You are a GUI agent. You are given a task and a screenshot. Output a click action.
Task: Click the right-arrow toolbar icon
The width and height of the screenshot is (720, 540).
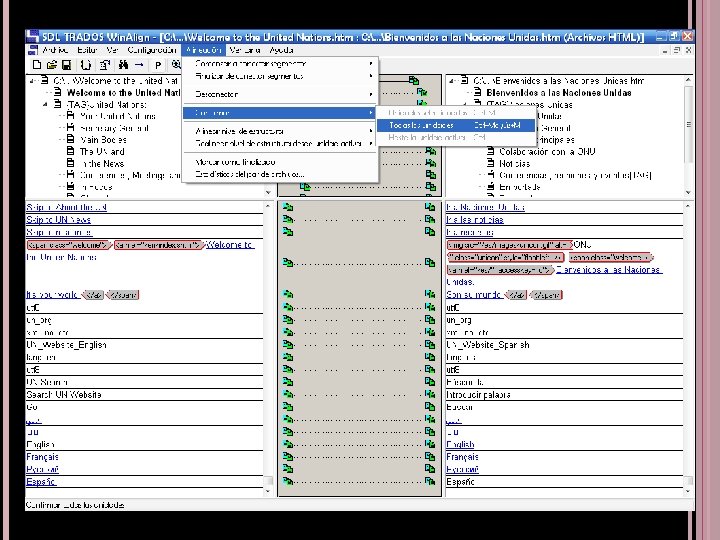pos(139,65)
